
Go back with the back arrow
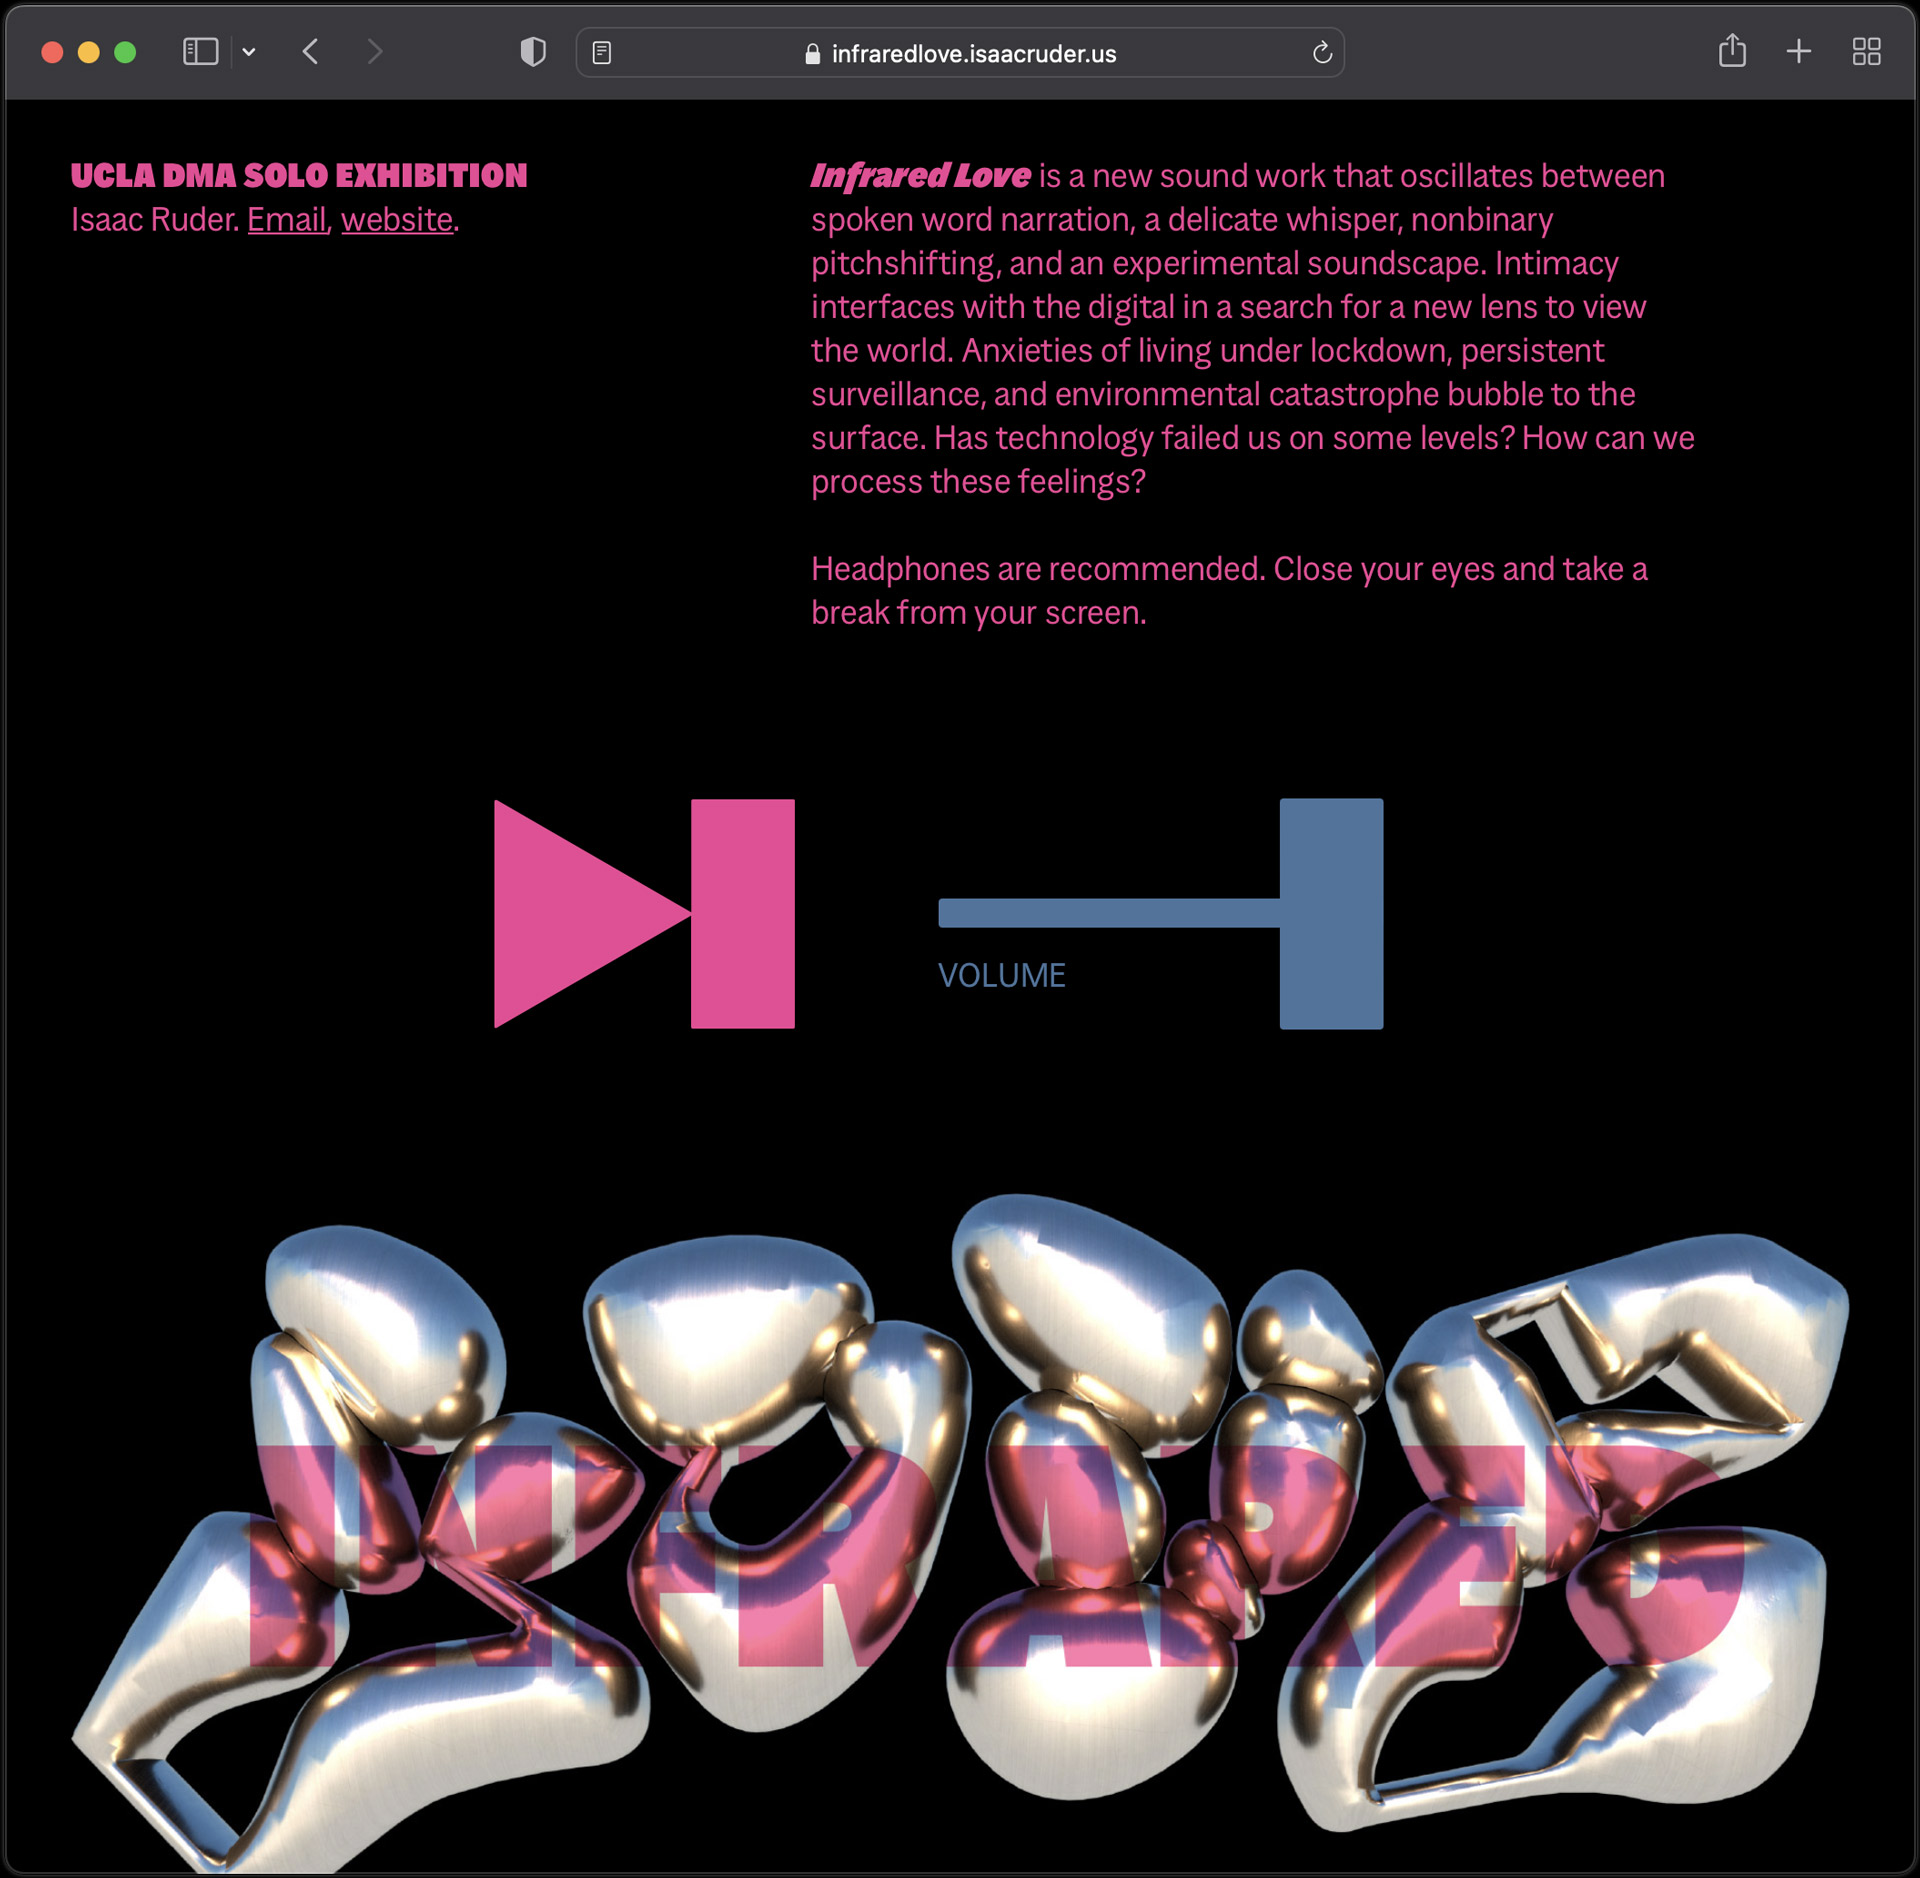click(311, 52)
